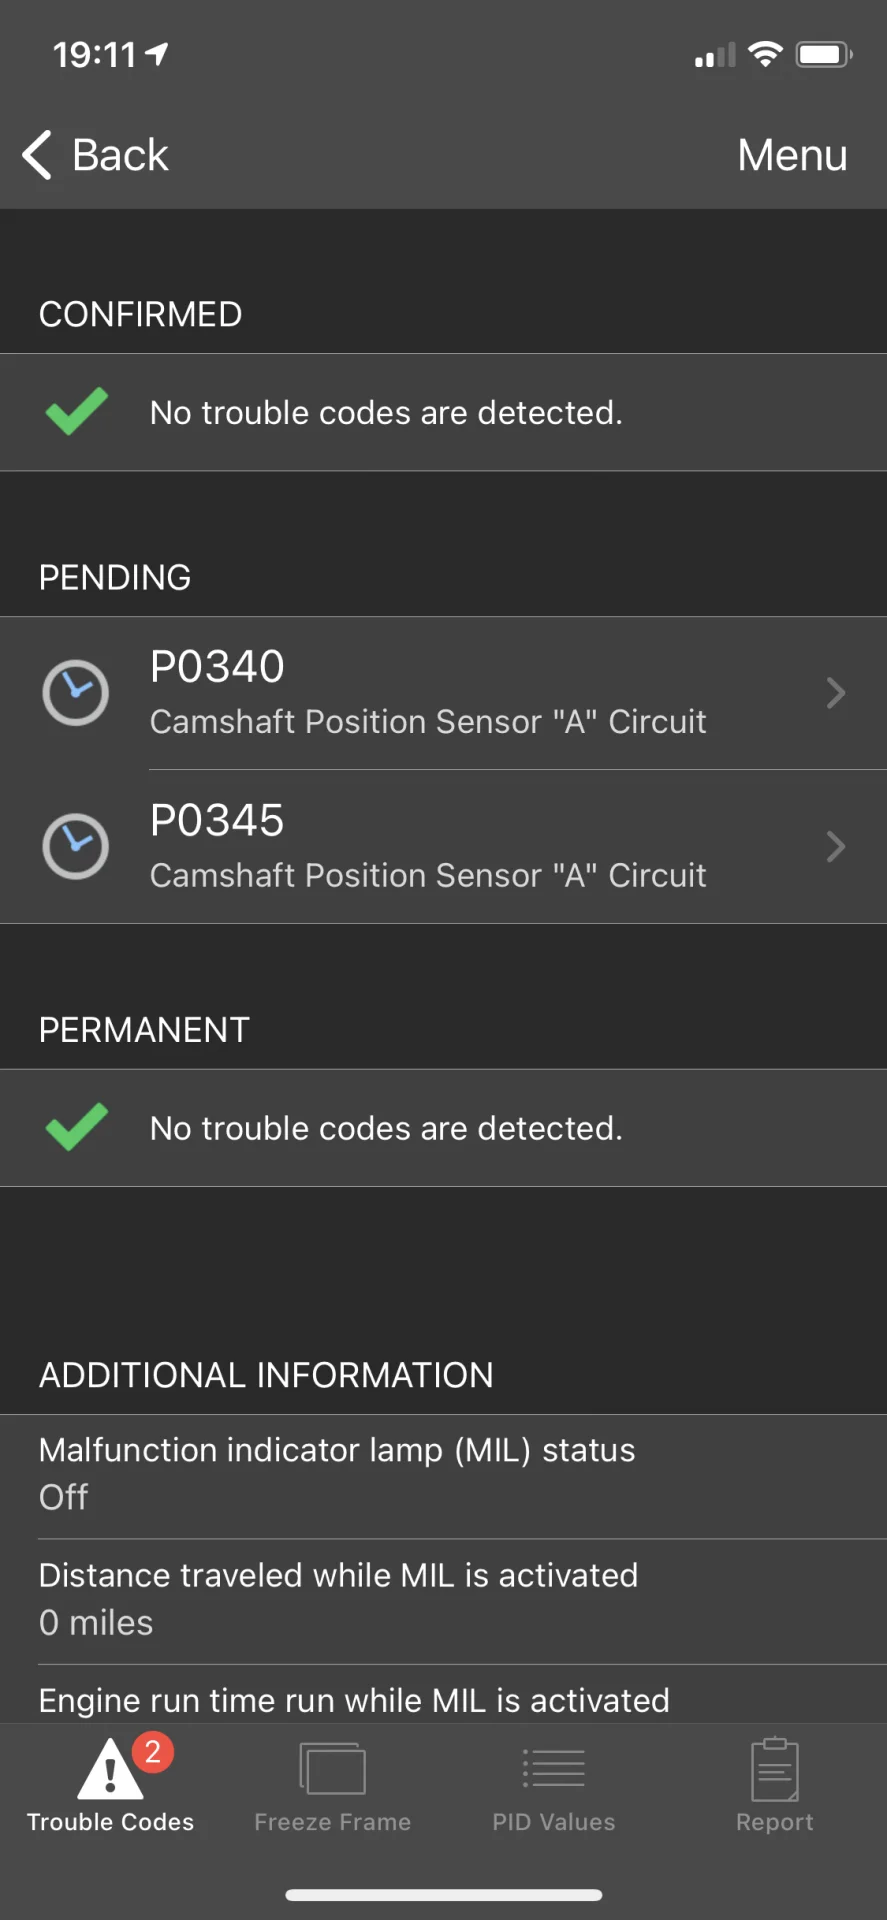The image size is (887, 1920).
Task: Open the PID Values list icon
Action: click(x=553, y=1768)
